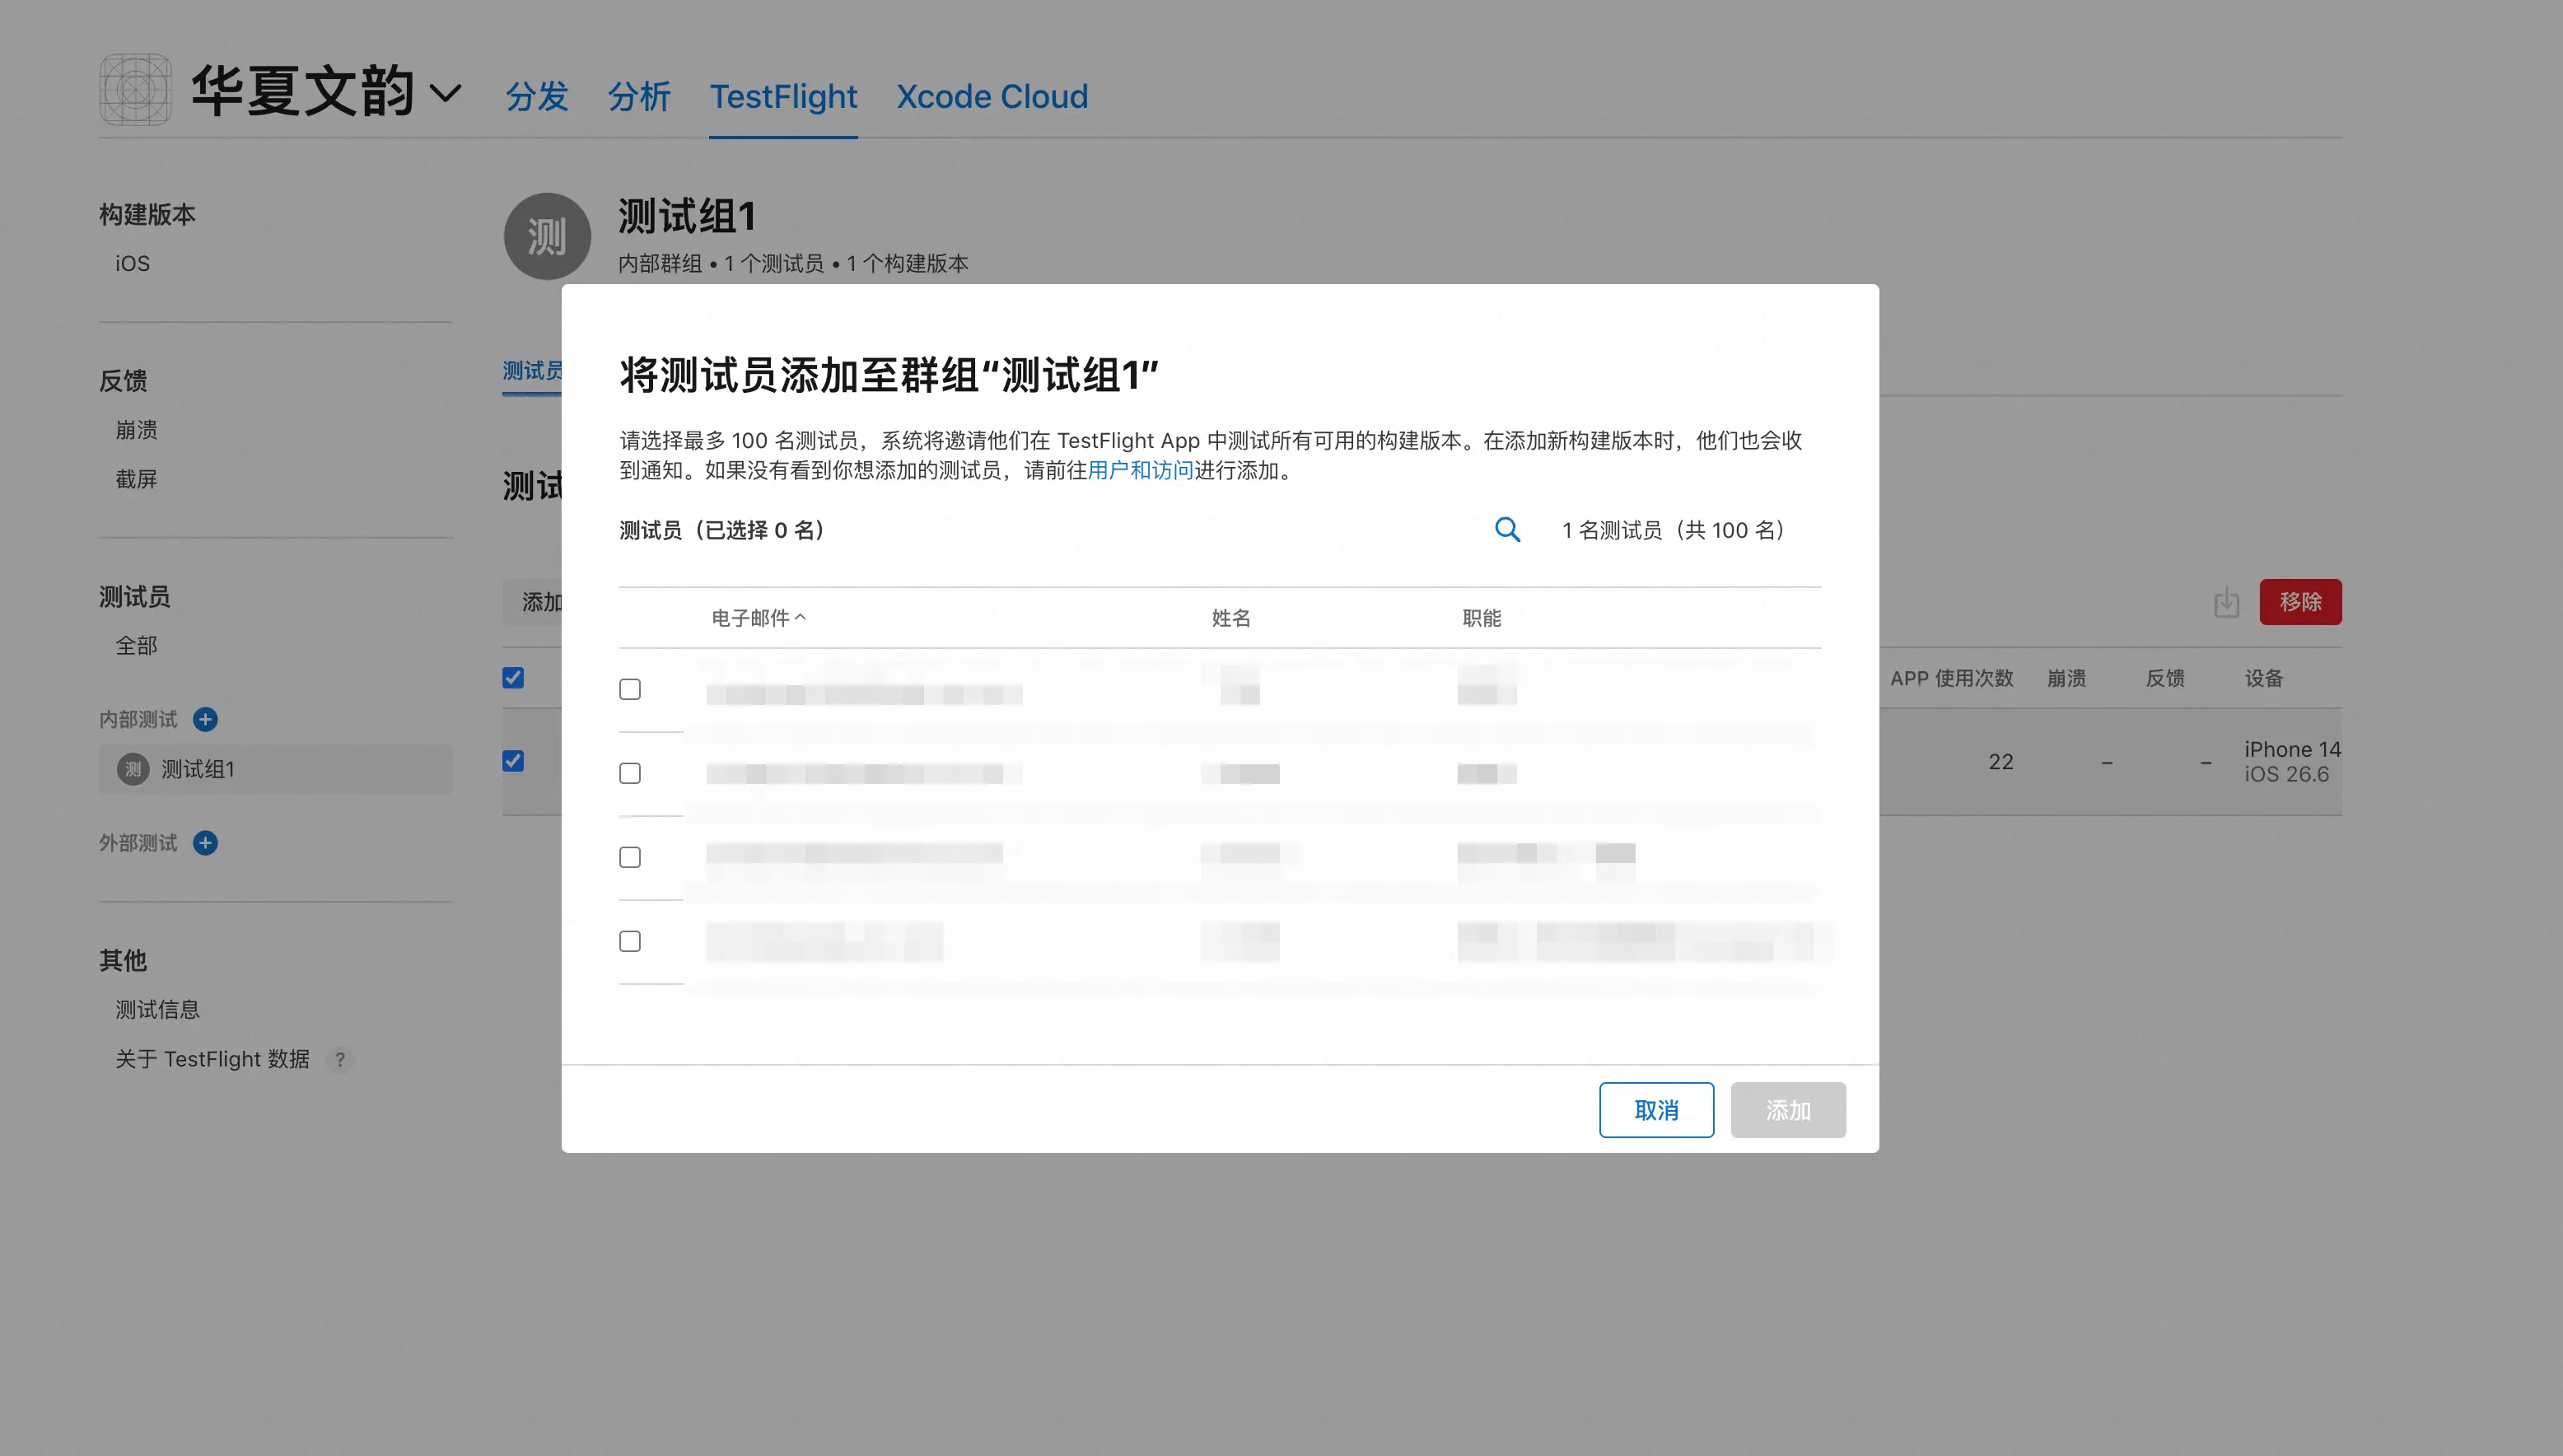Open 崩溃 feedback in sidebar
The width and height of the screenshot is (2563, 1456).
point(136,430)
